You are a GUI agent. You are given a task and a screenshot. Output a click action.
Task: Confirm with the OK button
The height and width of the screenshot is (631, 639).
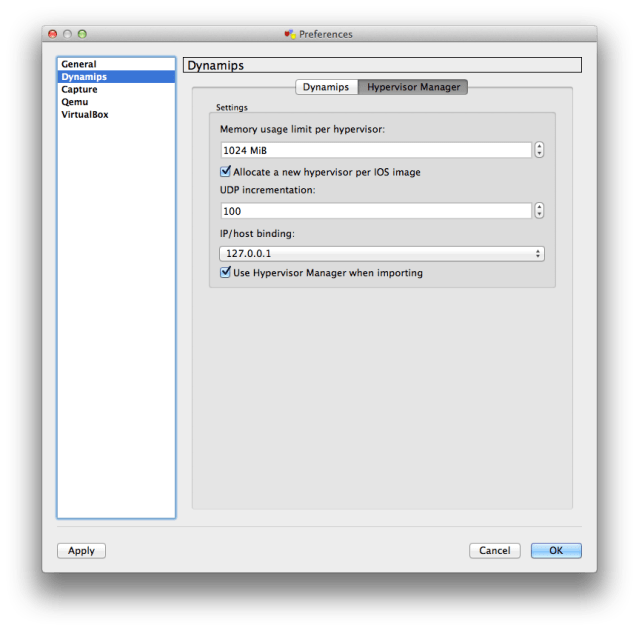556,551
